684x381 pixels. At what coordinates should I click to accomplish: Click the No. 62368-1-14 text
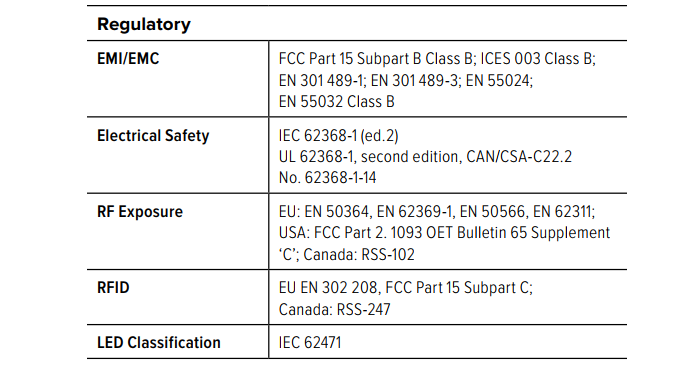click(x=328, y=178)
